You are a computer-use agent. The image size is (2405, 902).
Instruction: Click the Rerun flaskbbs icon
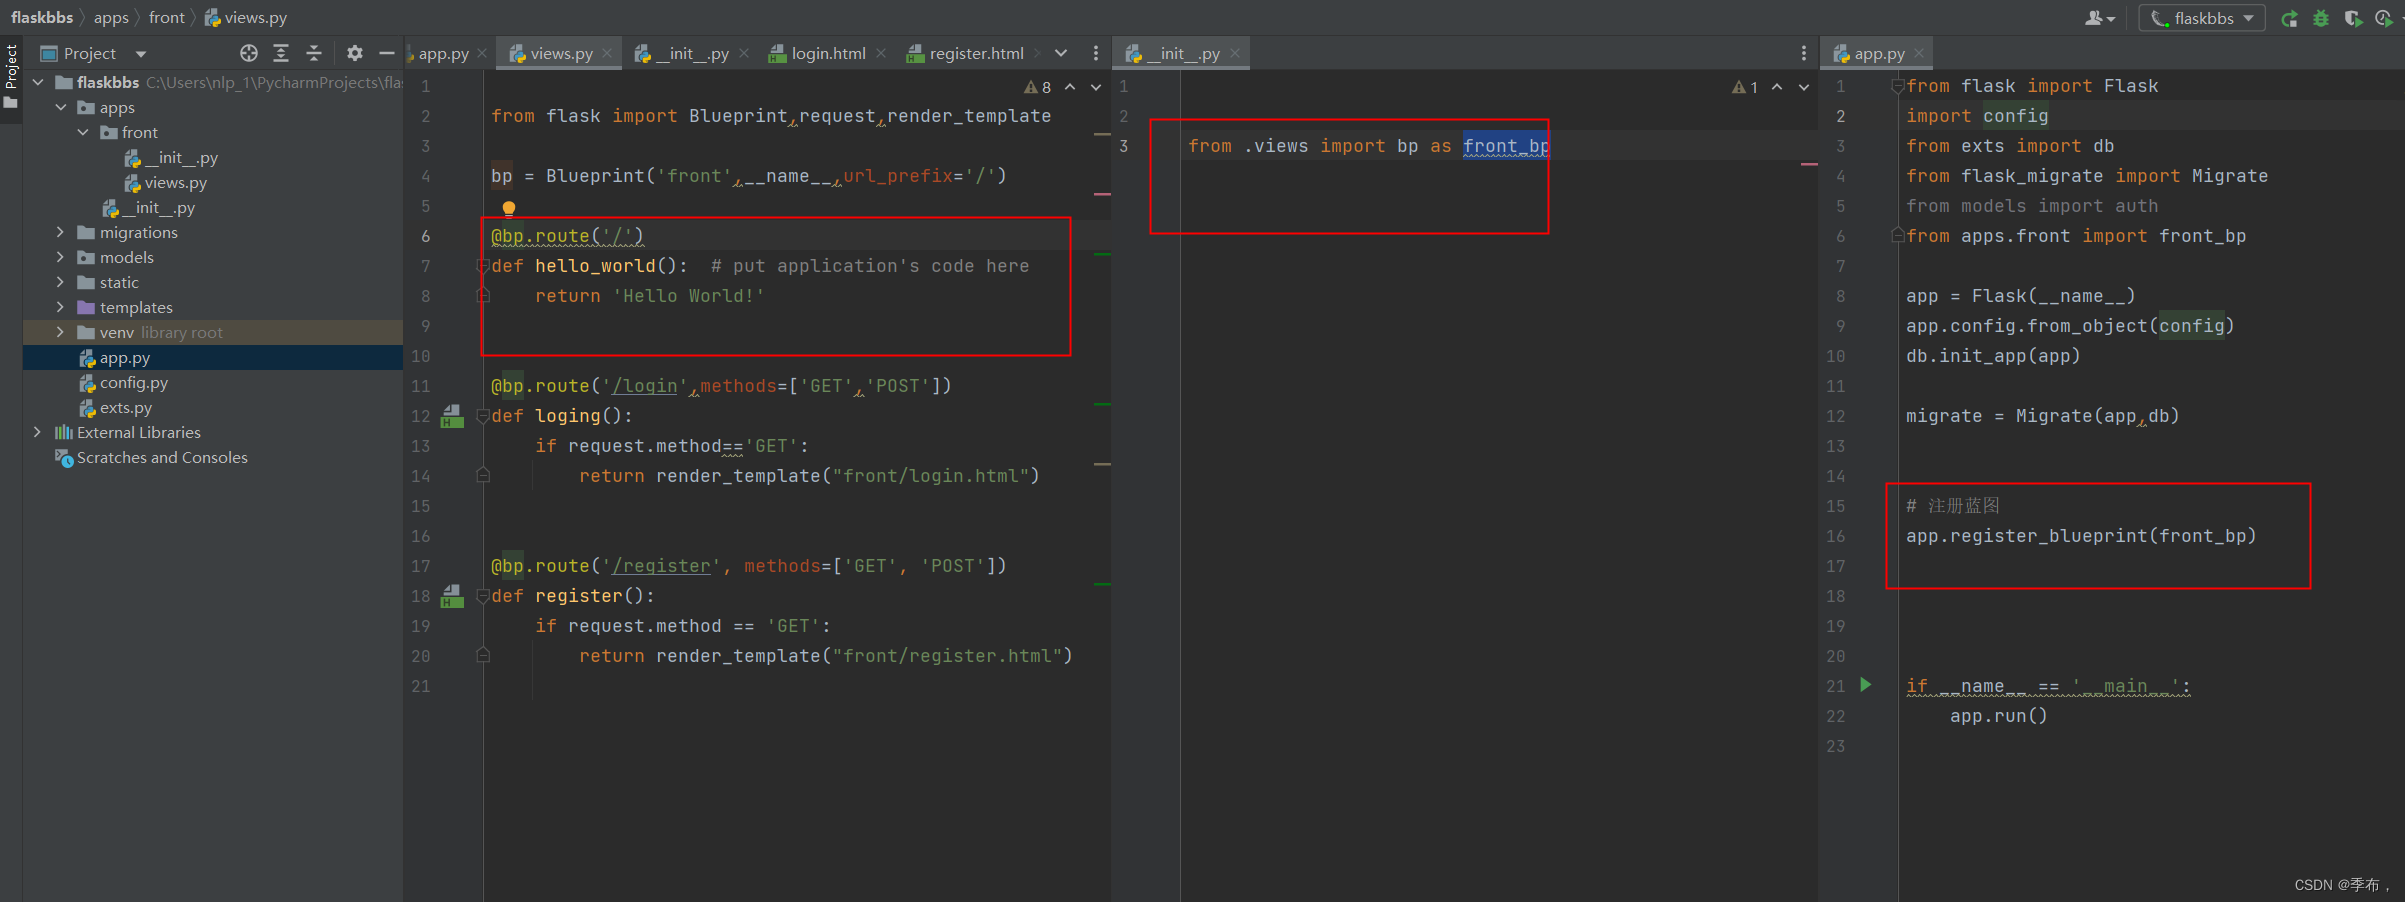(x=2289, y=18)
